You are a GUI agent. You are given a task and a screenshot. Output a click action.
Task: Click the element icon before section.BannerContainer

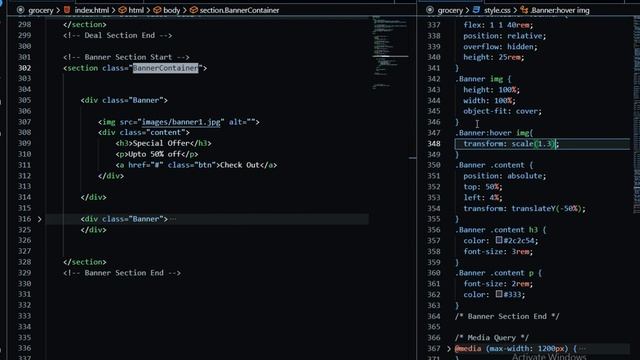click(x=193, y=10)
